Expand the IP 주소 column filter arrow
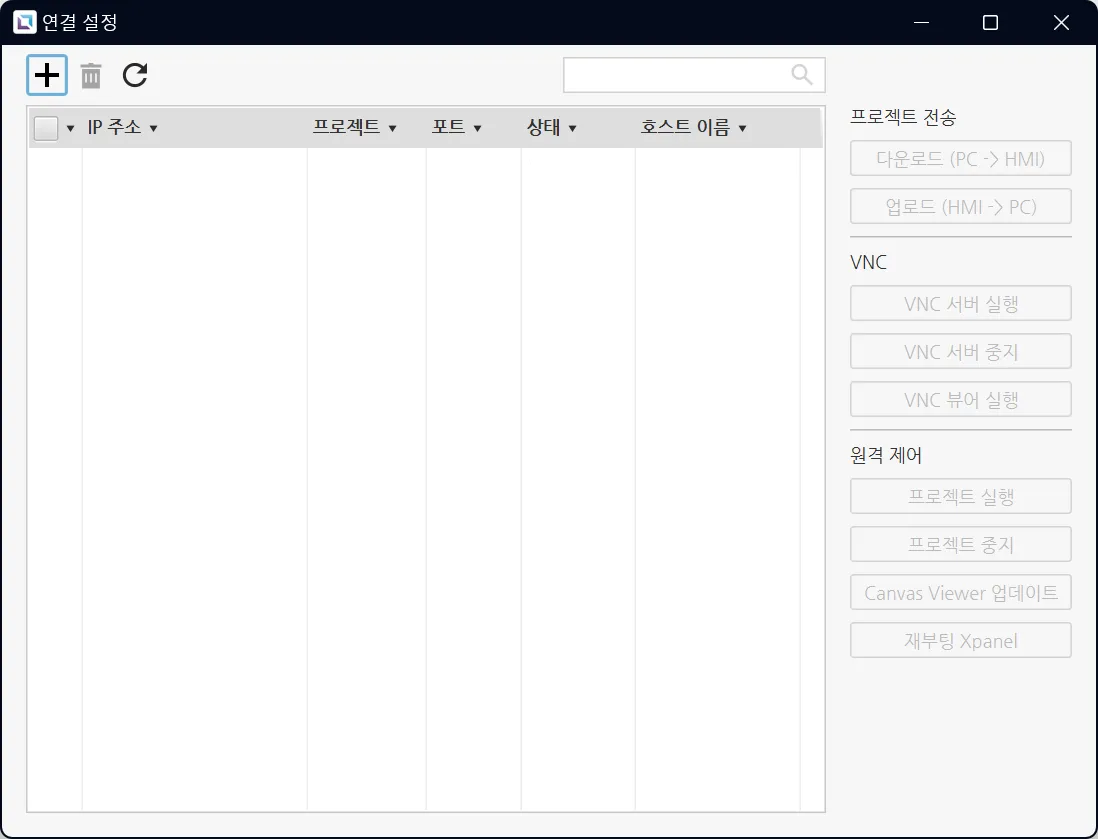This screenshot has height=839, width=1098. [x=154, y=129]
